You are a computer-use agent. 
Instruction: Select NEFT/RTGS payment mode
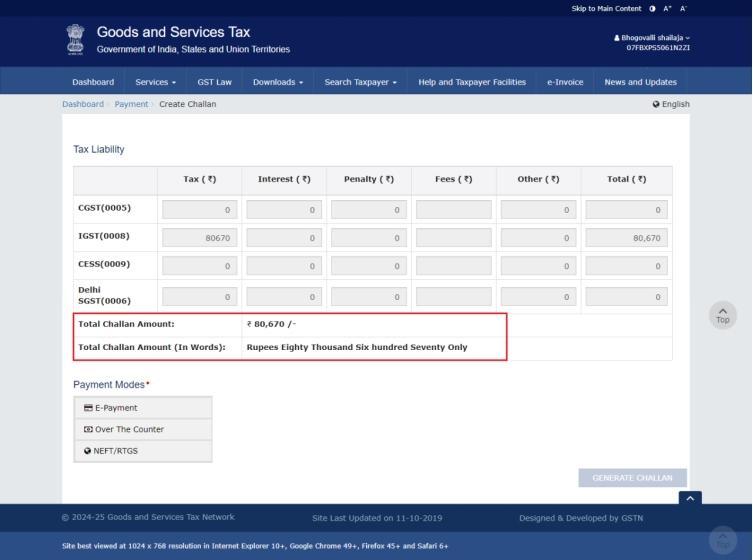click(x=143, y=451)
